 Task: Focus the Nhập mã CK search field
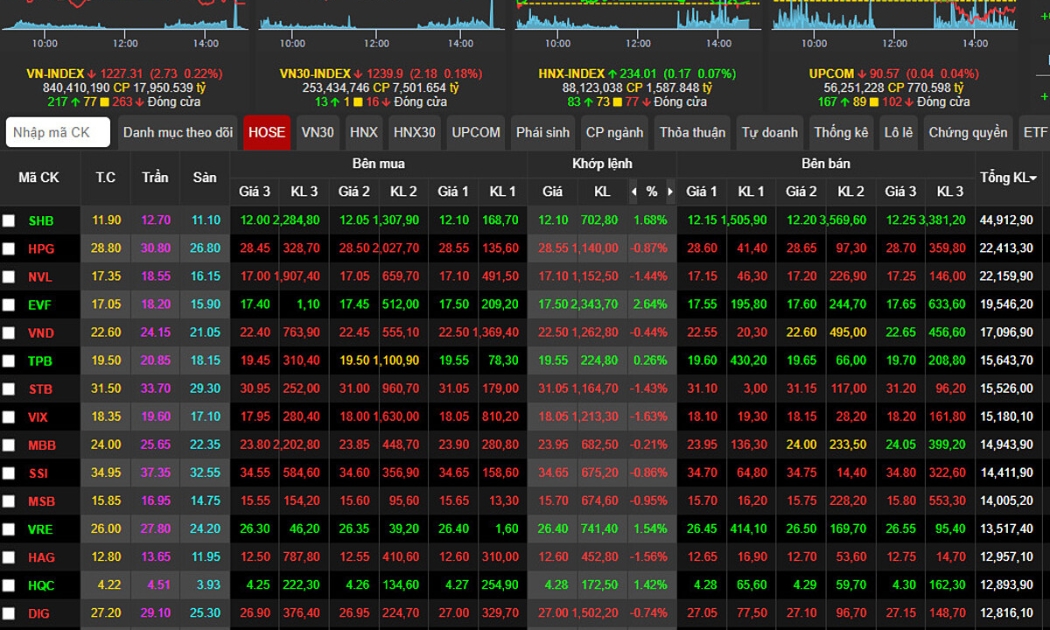click(x=57, y=132)
